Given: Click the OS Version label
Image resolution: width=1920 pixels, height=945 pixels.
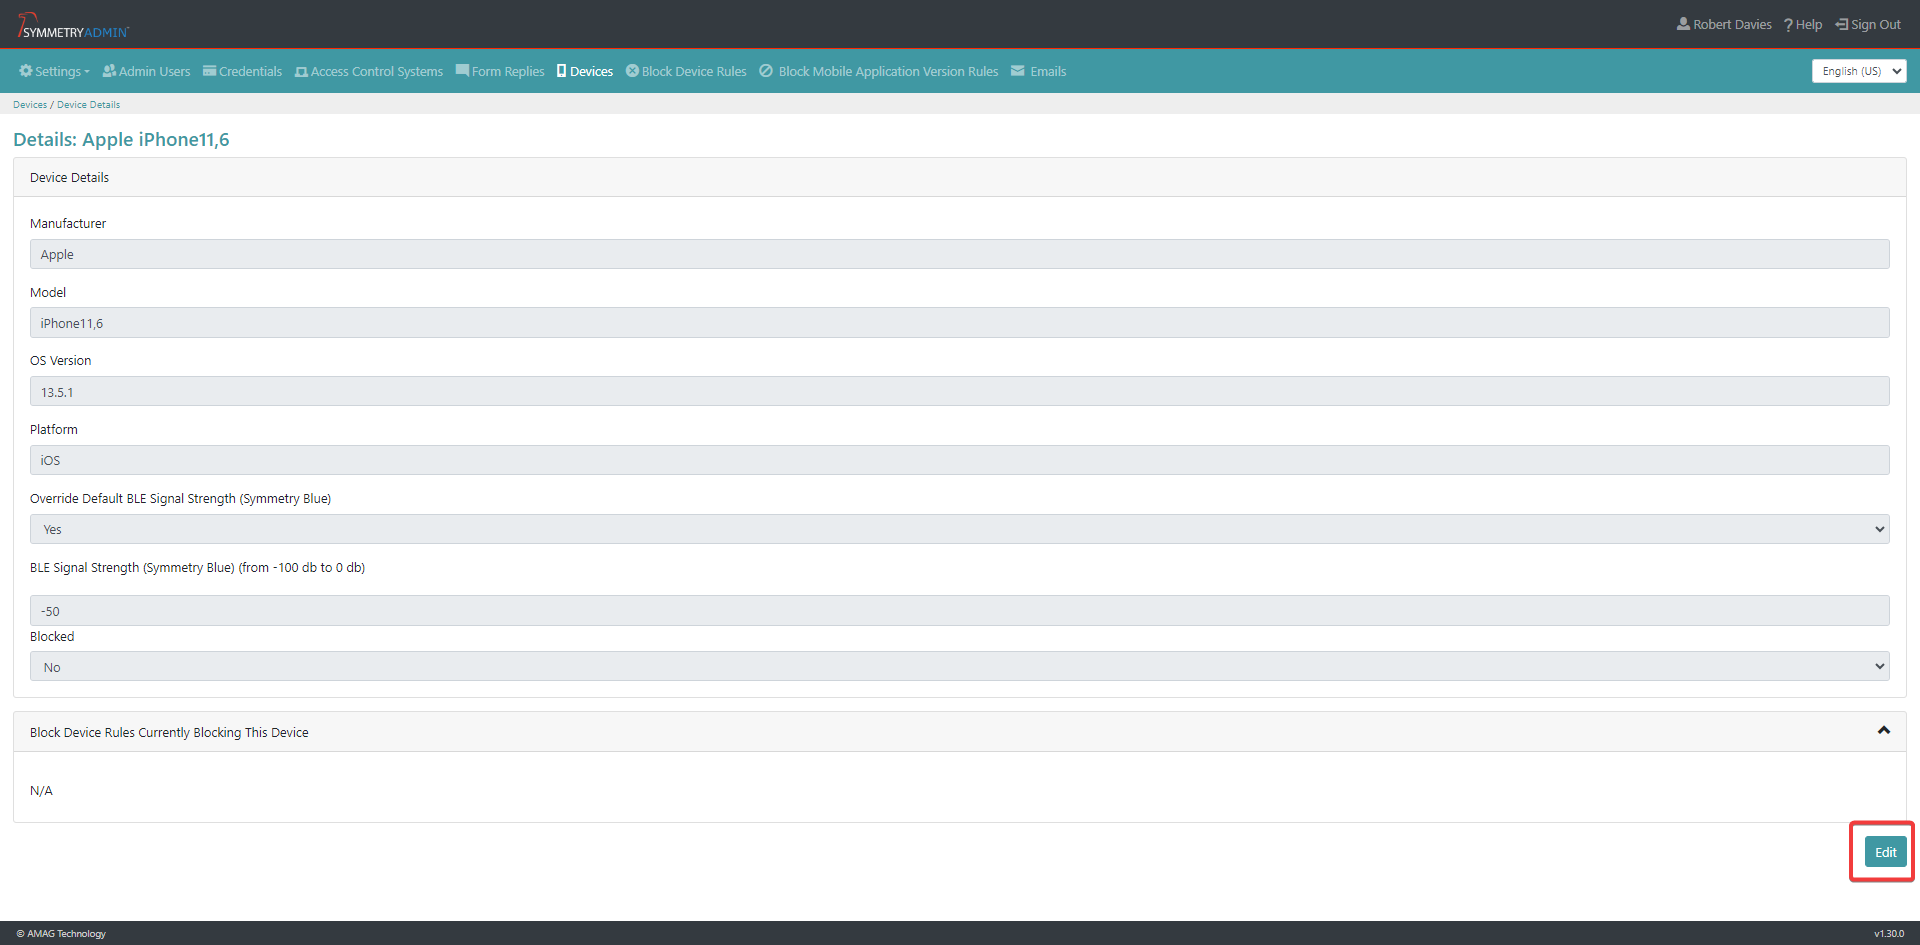Looking at the screenshot, I should click(60, 360).
